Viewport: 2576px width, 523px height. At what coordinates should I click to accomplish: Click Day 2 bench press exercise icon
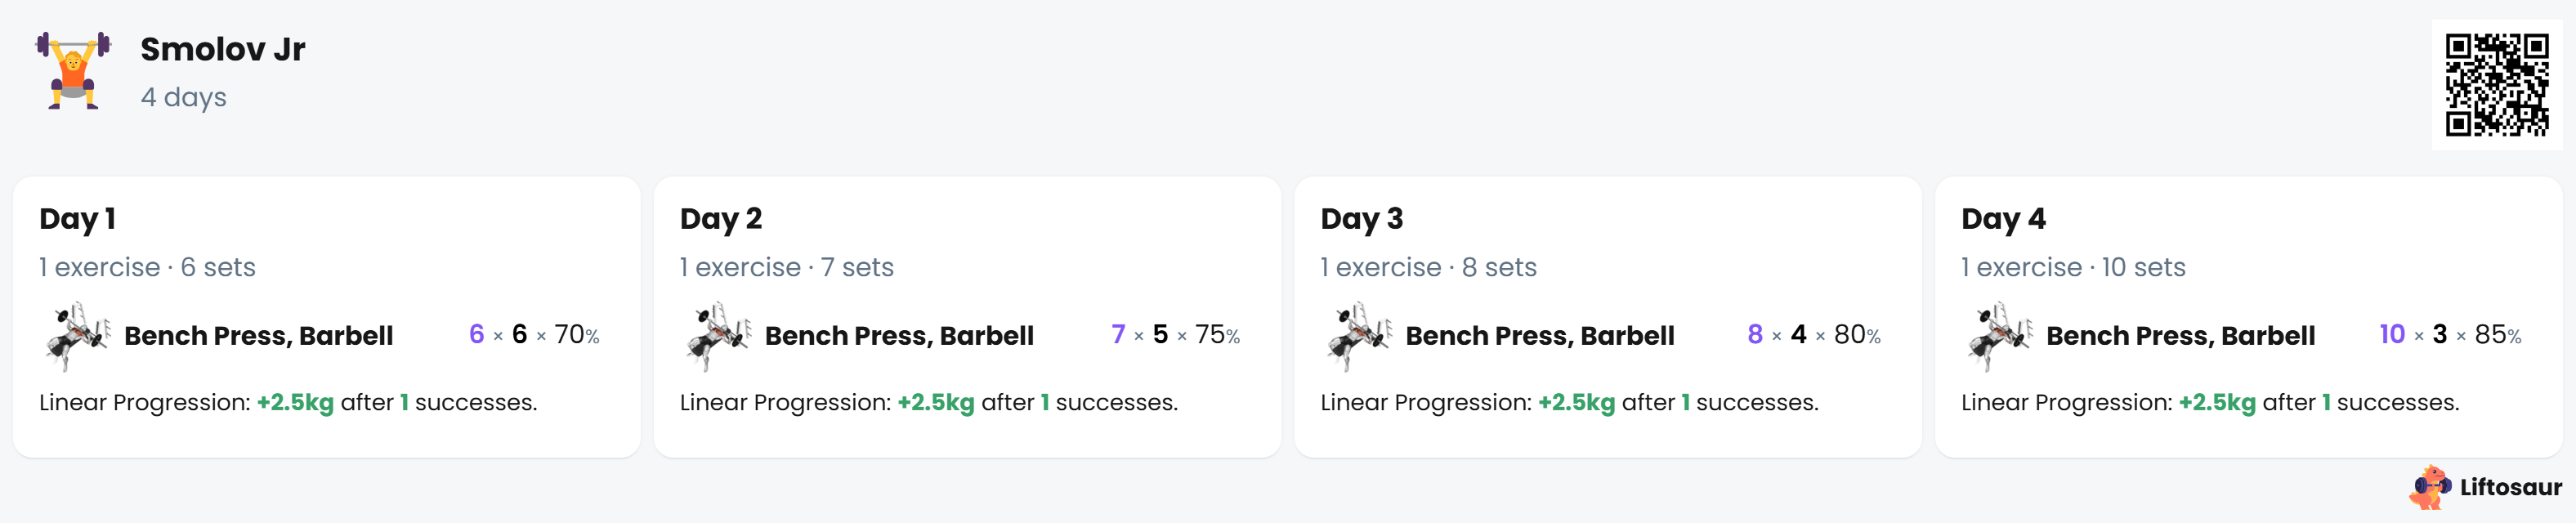pos(718,336)
